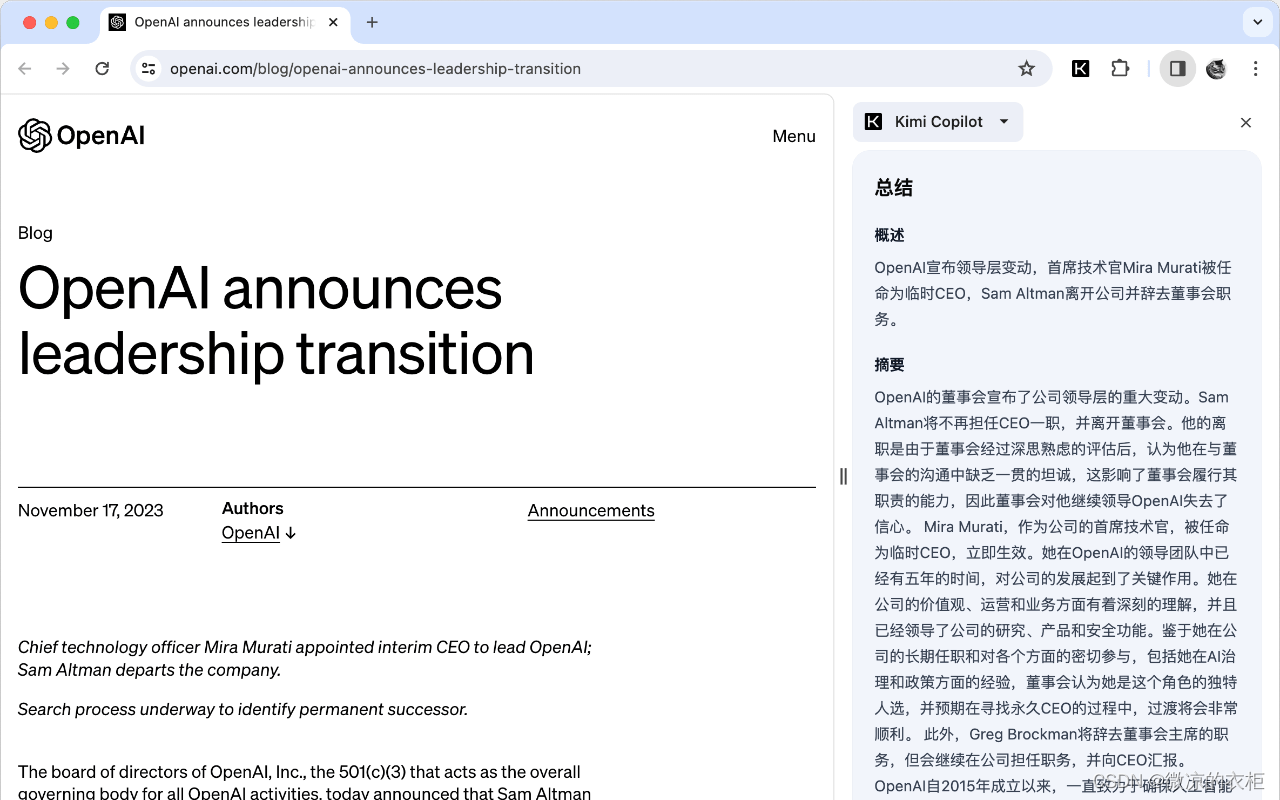The image size is (1280, 800).
Task: Click the November 17, 2023 date text
Action: [x=91, y=510]
